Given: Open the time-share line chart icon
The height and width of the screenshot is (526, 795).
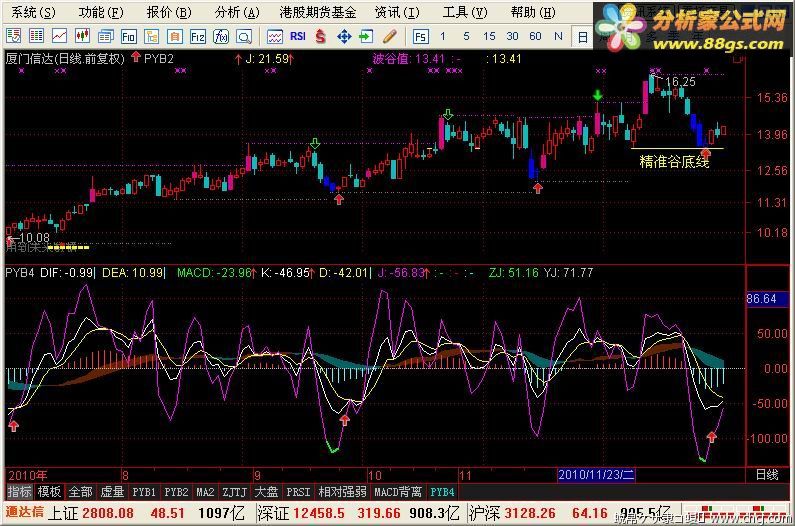Looking at the screenshot, I should click(x=59, y=36).
